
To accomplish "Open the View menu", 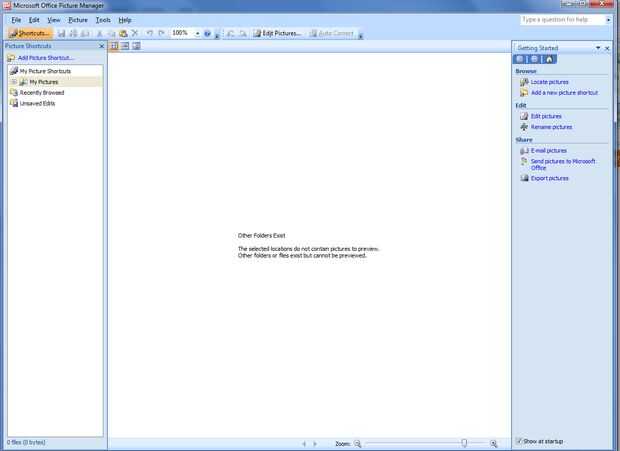I will (54, 20).
